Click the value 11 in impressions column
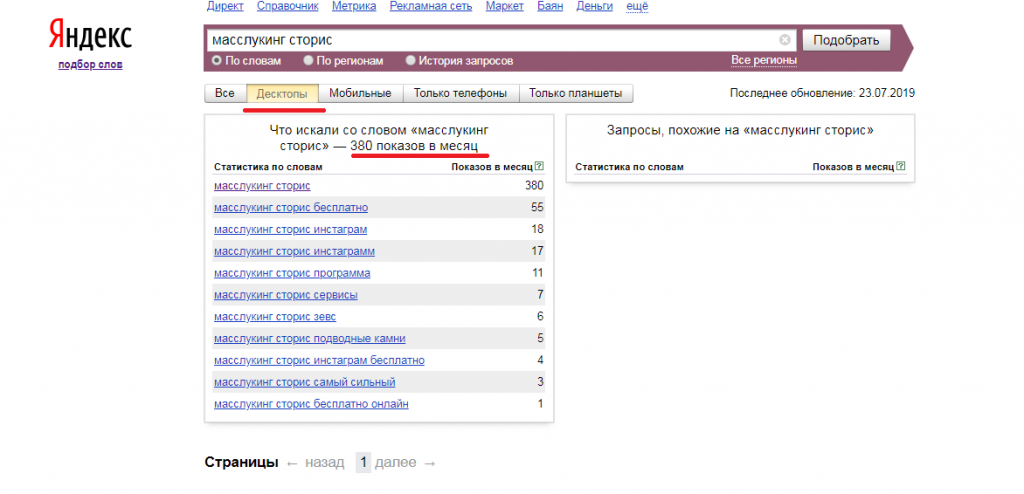 pyautogui.click(x=537, y=273)
